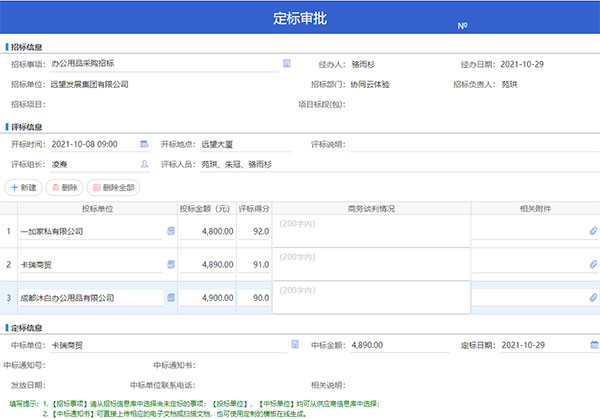
Task: Select the 中标金额 field showing 4,890.00
Action: (399, 345)
